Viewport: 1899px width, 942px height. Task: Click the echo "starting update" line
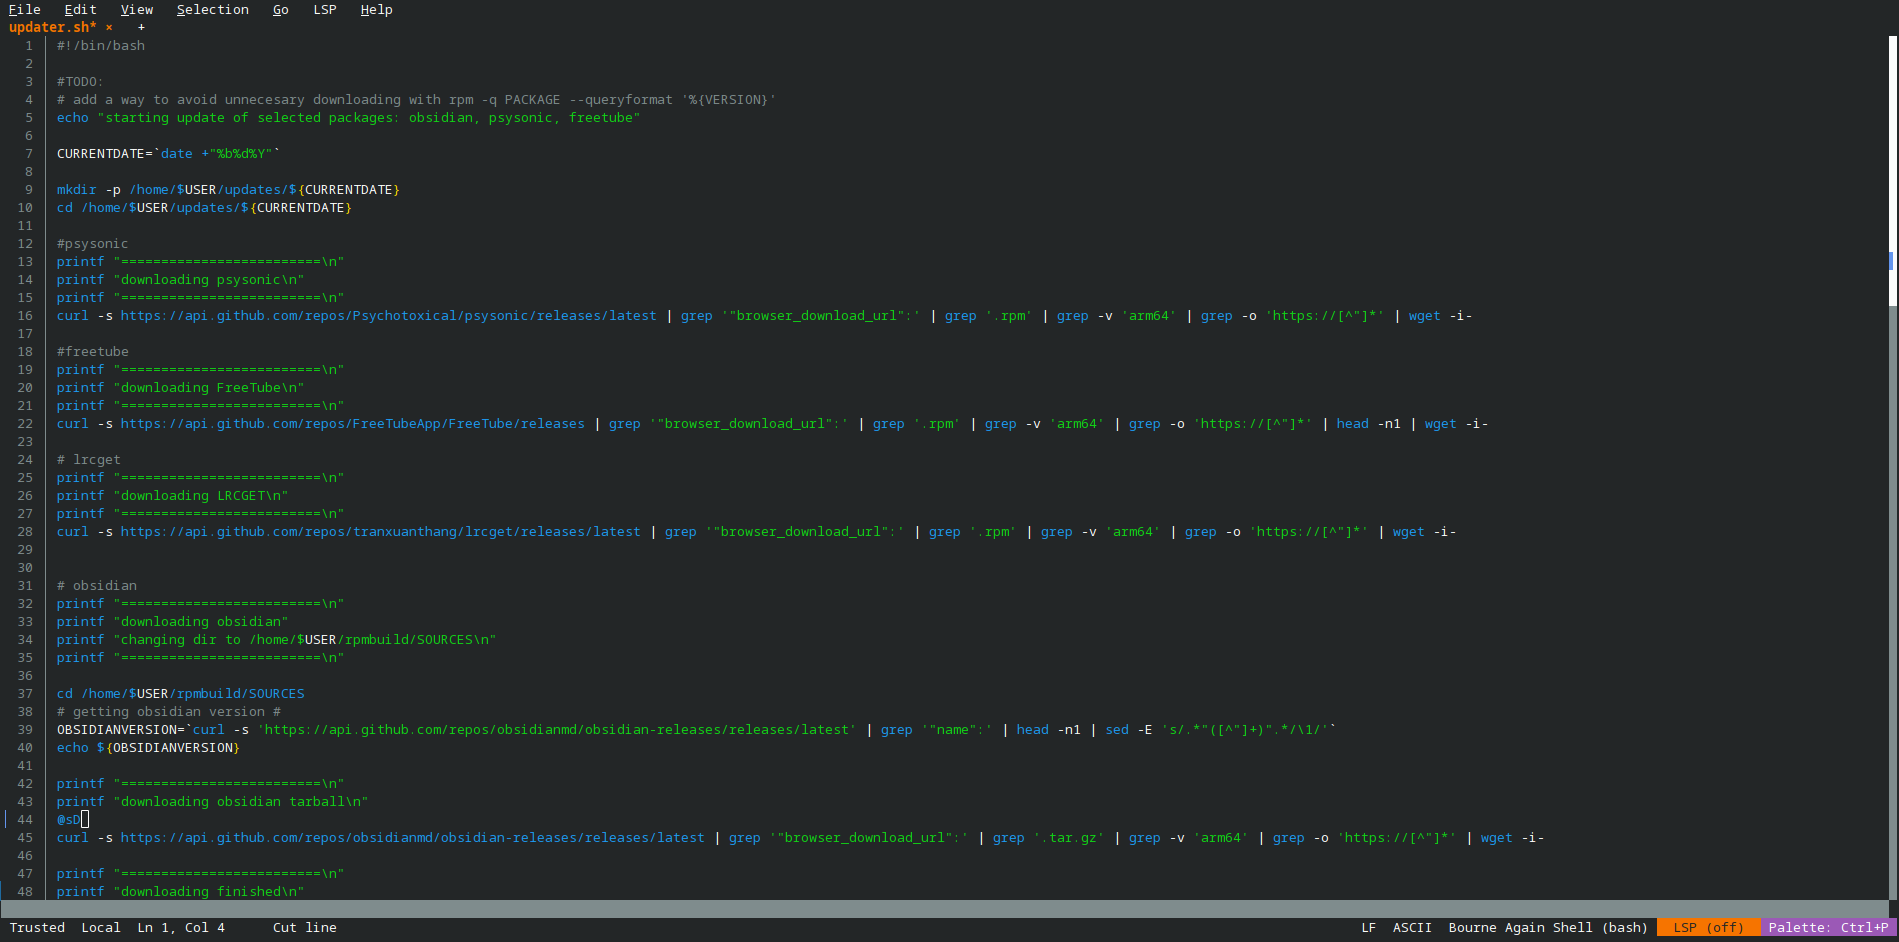[348, 117]
